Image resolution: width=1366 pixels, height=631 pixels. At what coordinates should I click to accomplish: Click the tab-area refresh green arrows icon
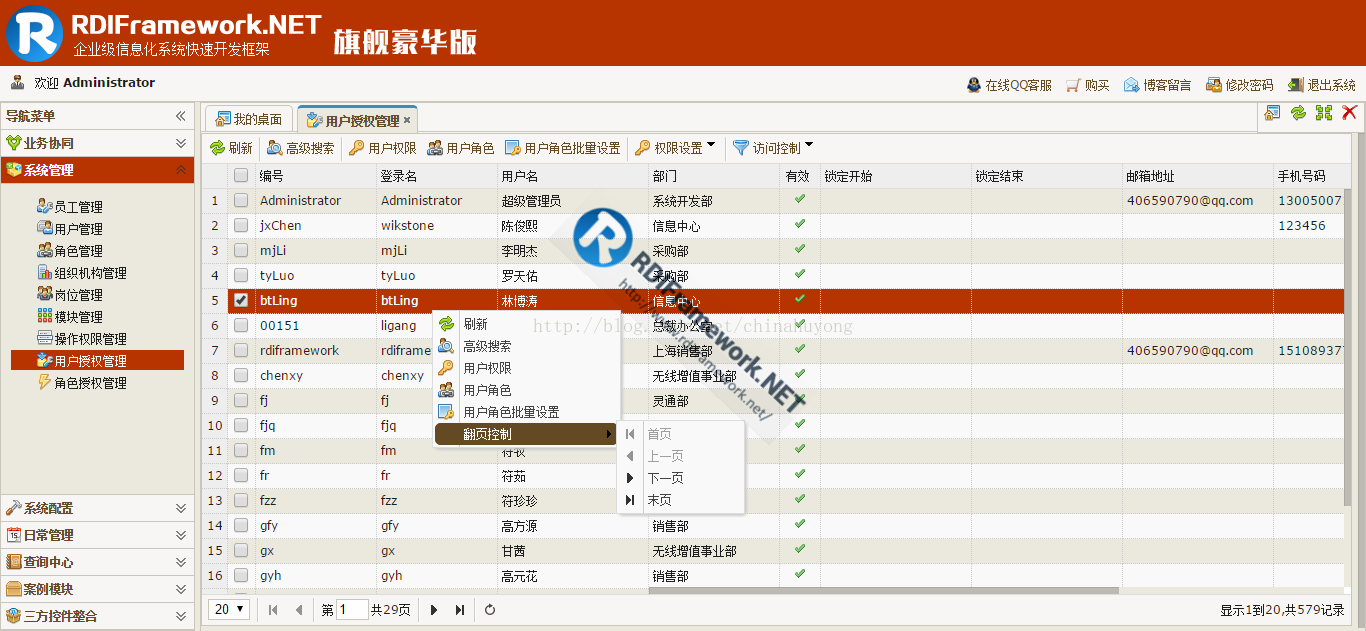1298,113
